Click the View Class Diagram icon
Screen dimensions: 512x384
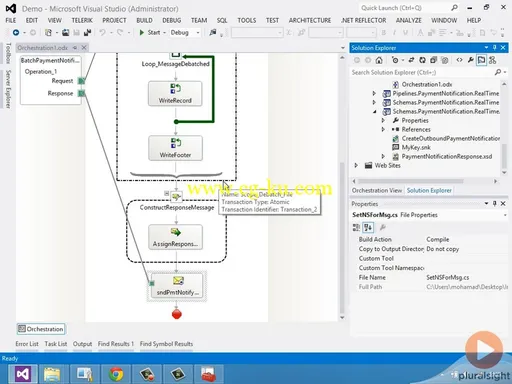493,60
